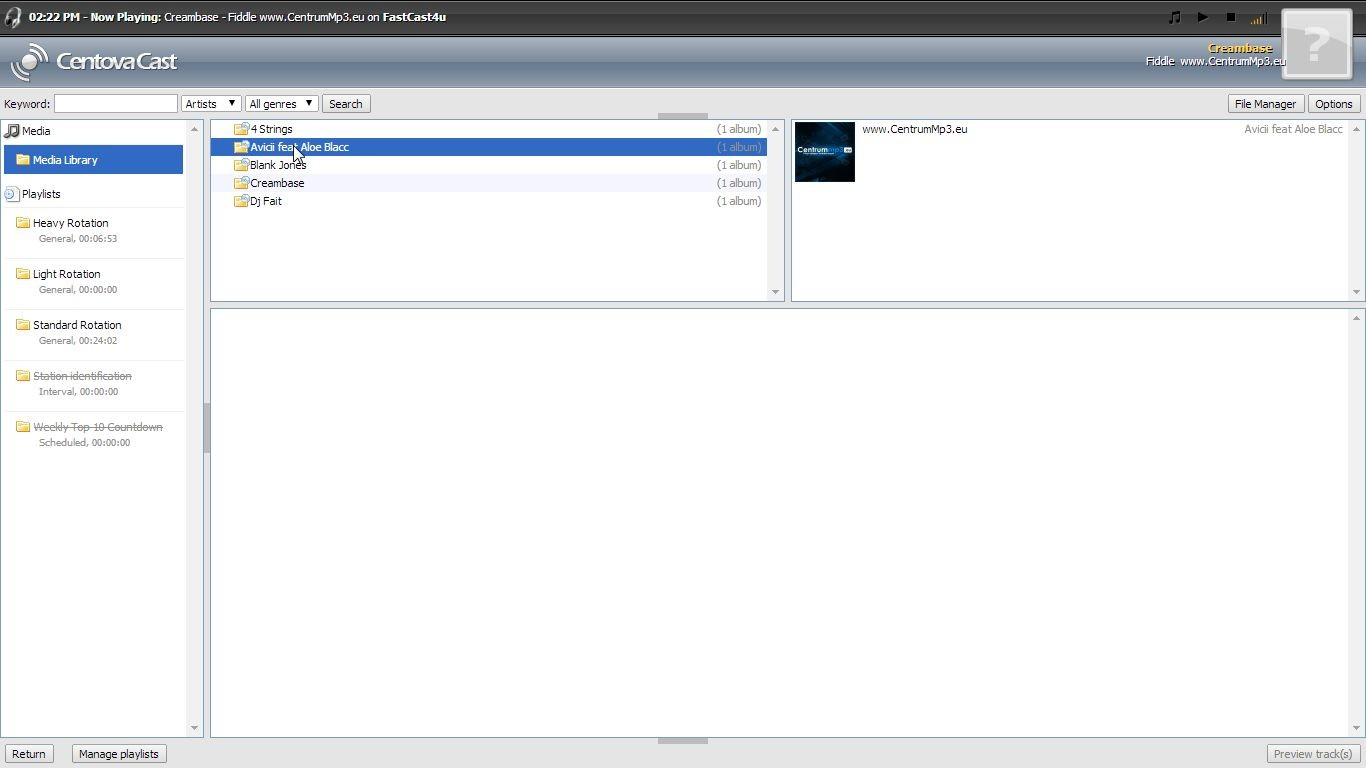Click the sidebar scroll down arrow
This screenshot has height=768, width=1366.
[x=194, y=729]
